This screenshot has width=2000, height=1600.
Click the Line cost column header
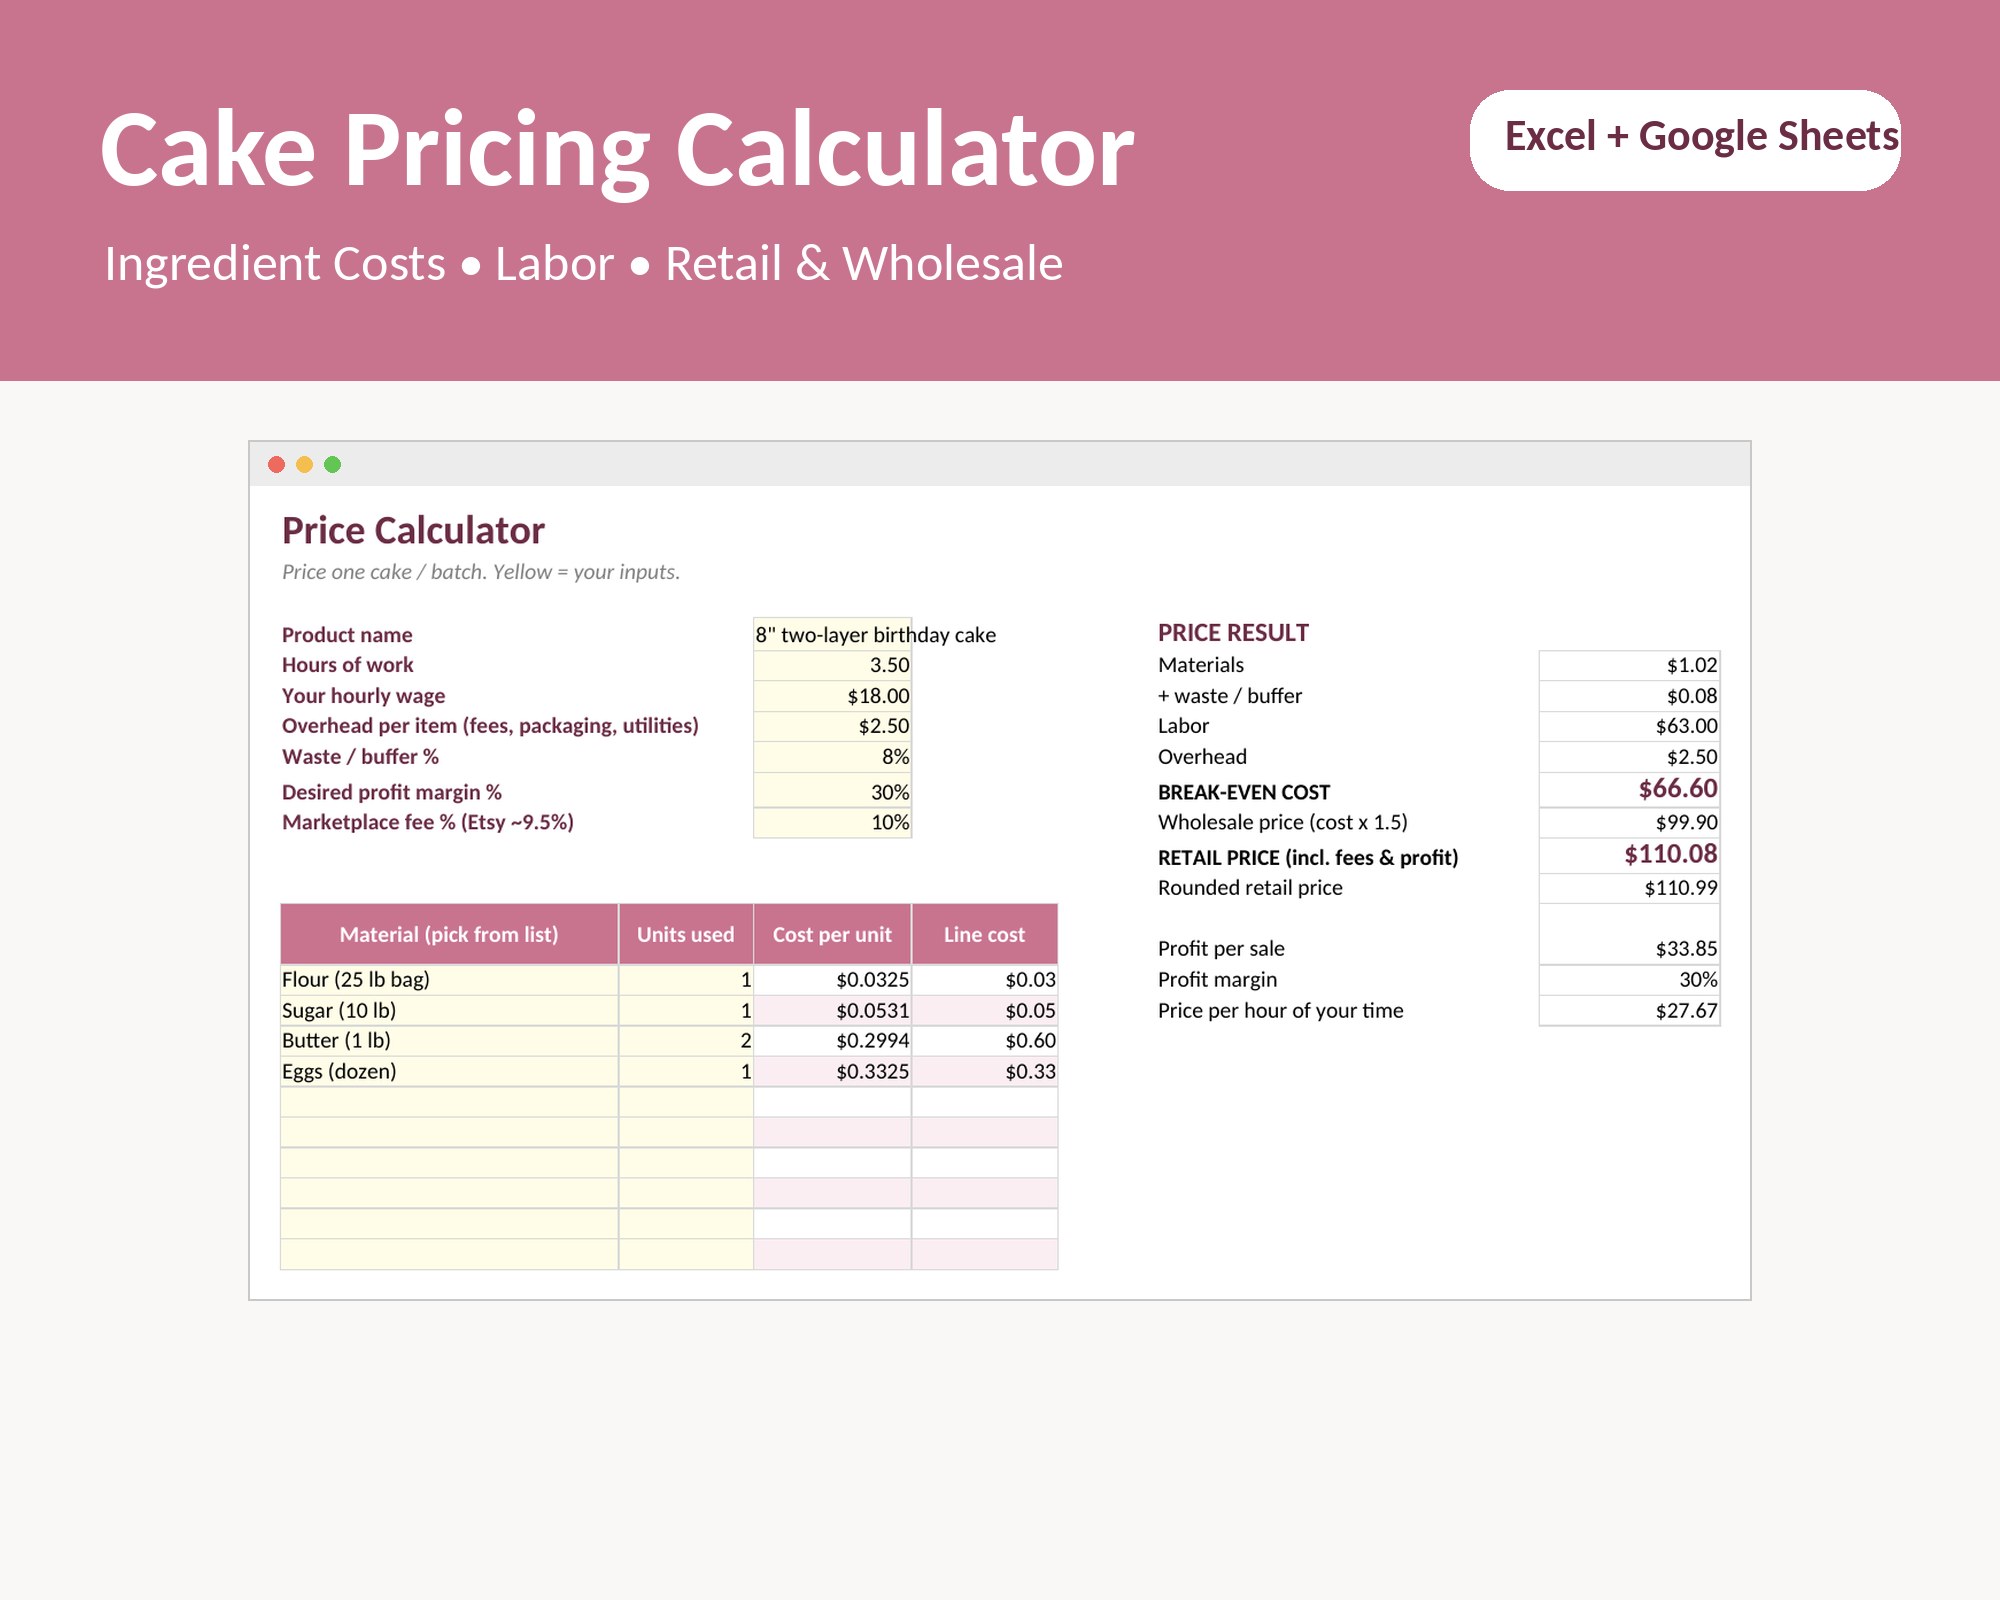(985, 934)
